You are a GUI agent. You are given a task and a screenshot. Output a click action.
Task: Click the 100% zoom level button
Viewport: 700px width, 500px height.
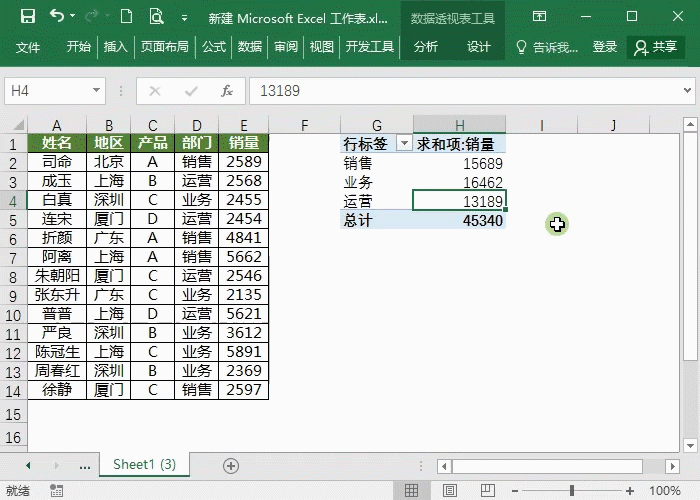[665, 491]
